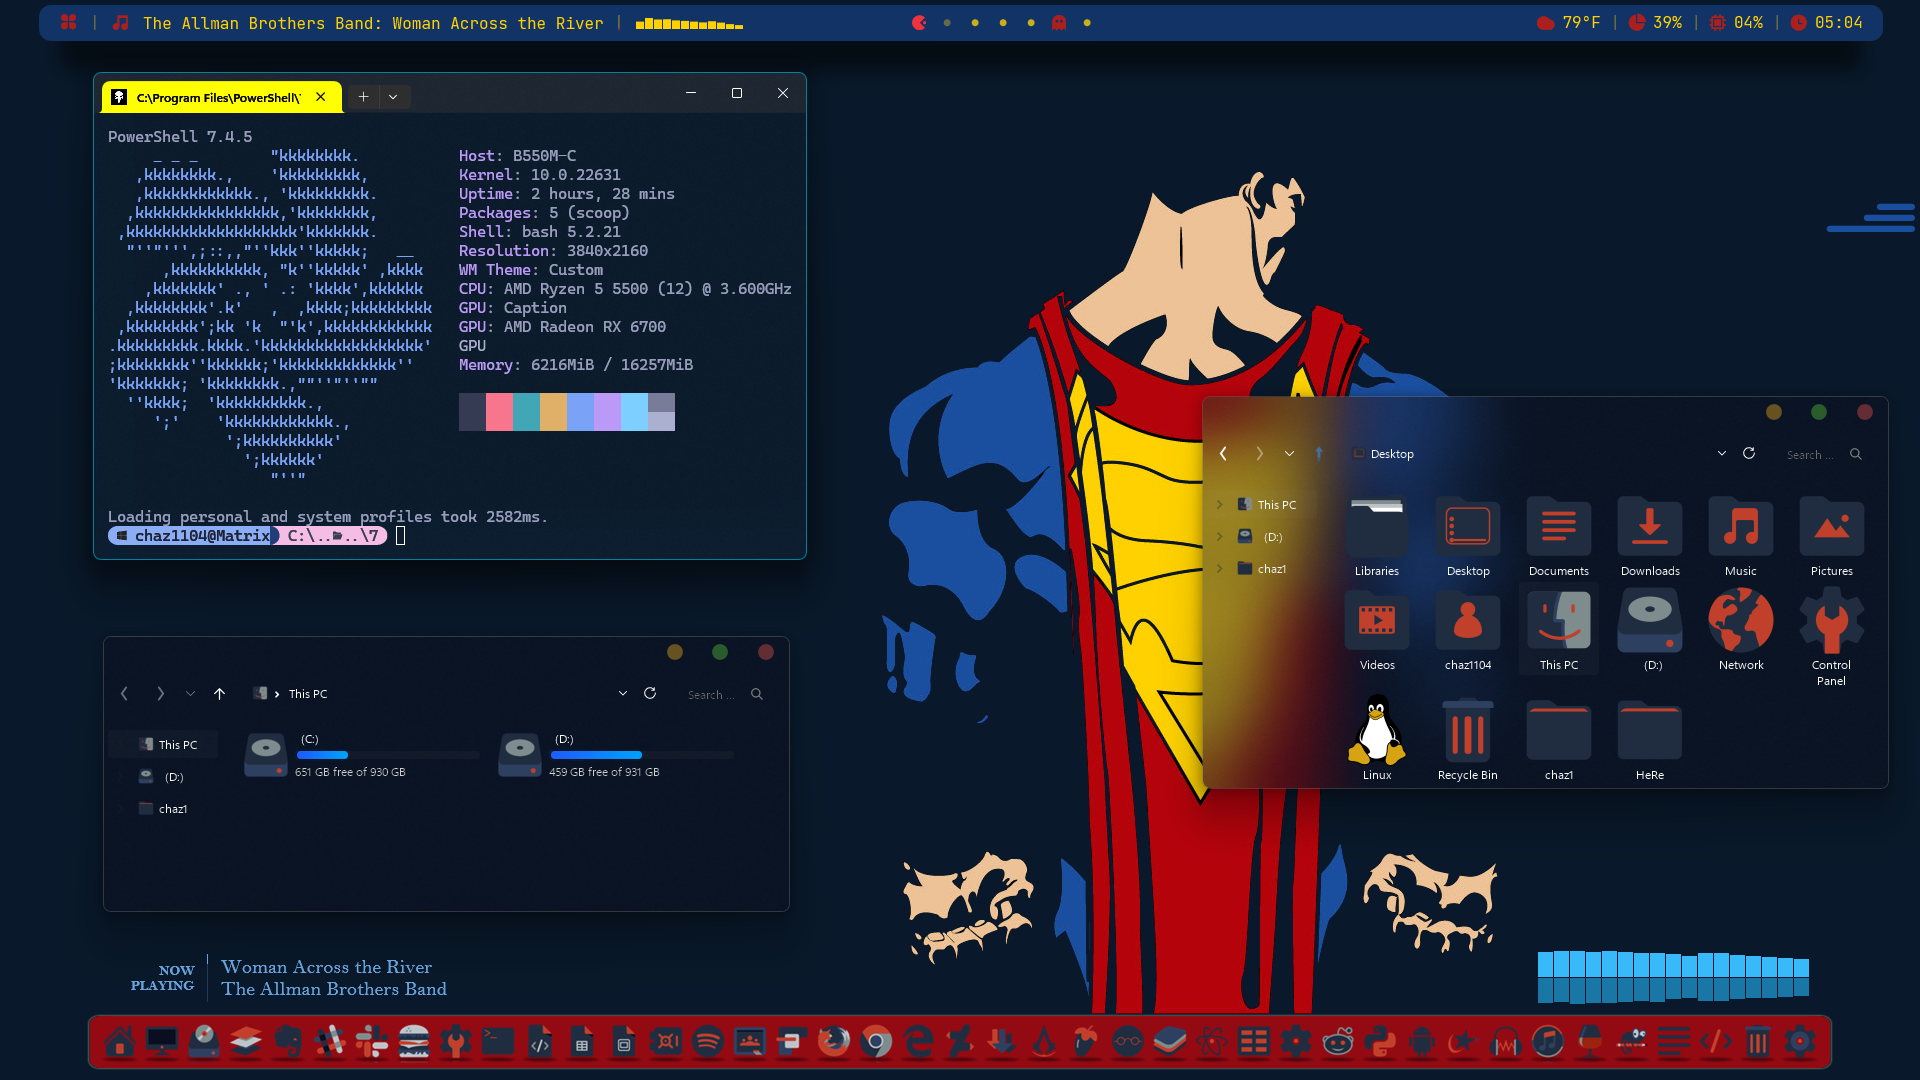This screenshot has width=1920, height=1080.
Task: Open recent locations chevron in Desktop window
Action: pos(1290,454)
